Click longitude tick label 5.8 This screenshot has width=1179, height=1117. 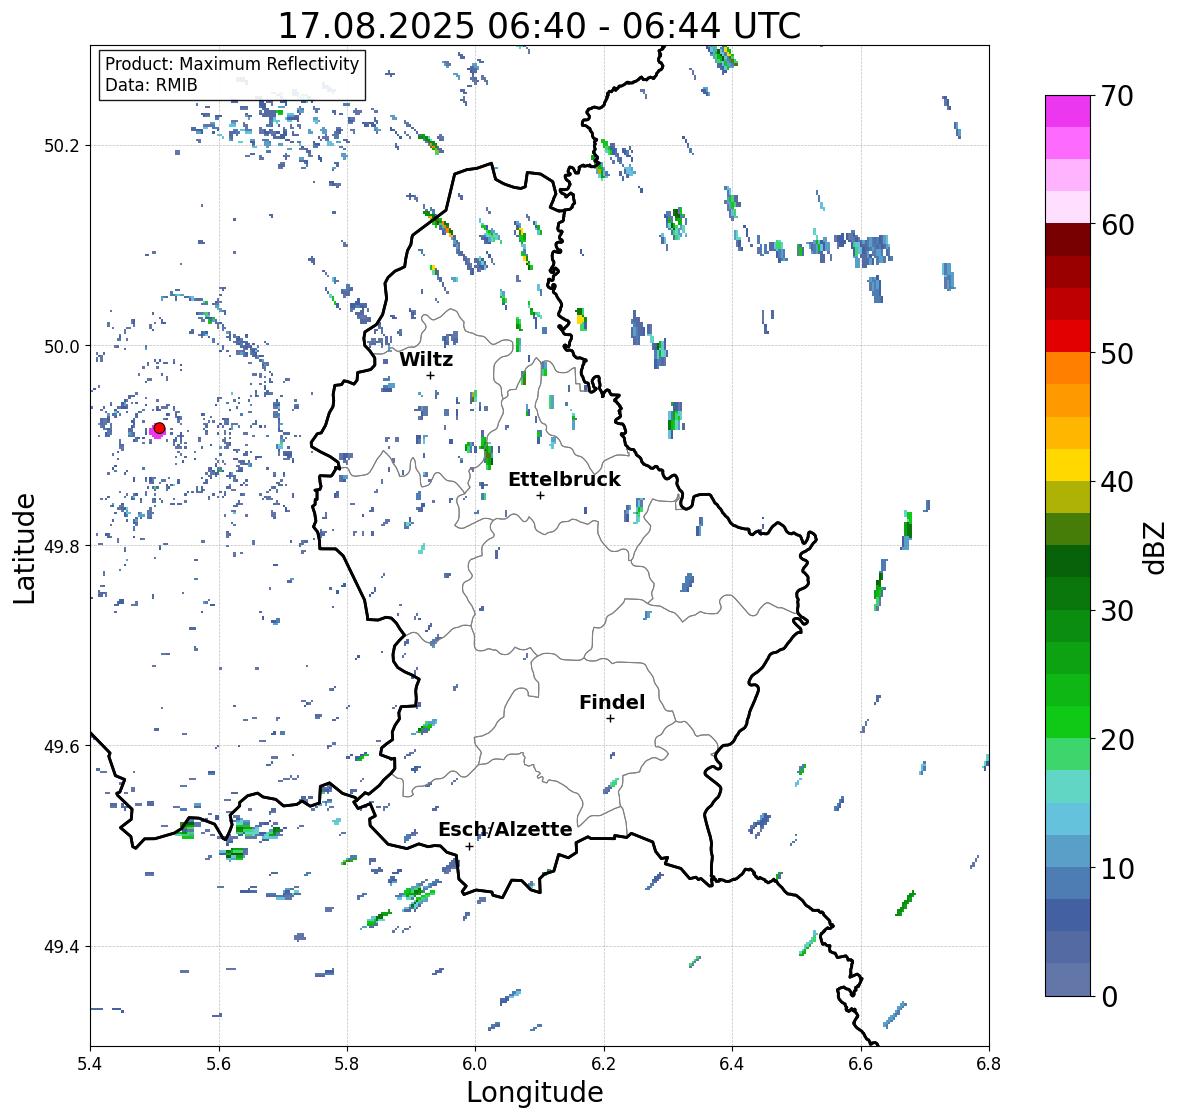(x=347, y=1064)
